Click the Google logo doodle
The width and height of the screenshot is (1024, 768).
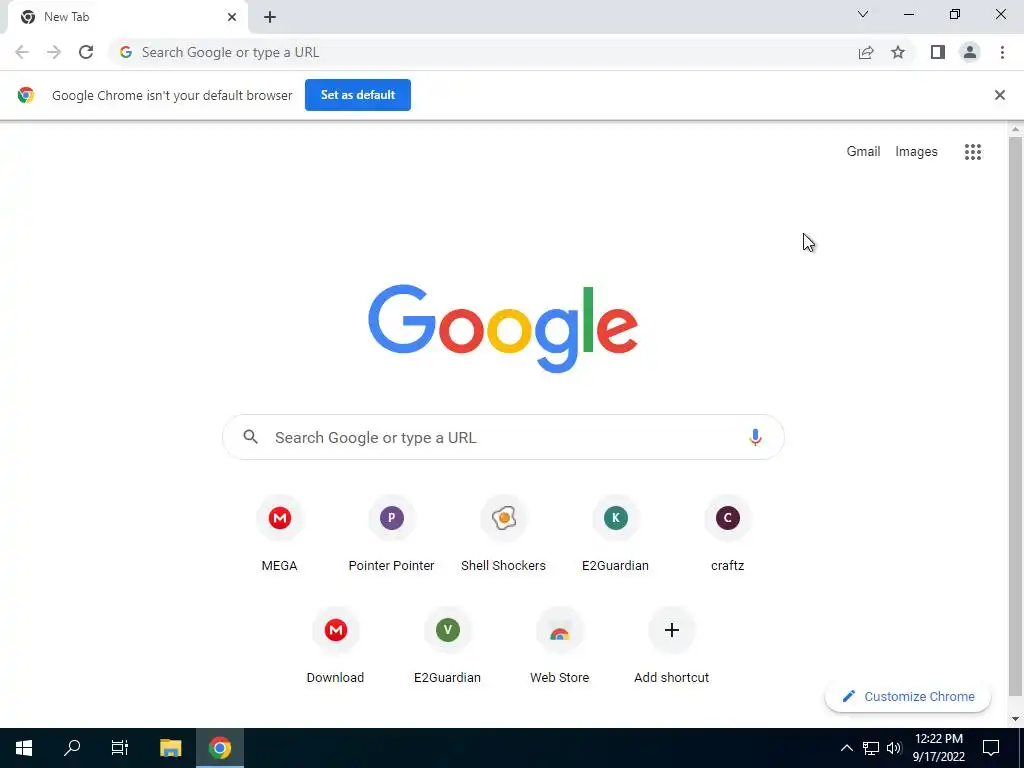[503, 328]
